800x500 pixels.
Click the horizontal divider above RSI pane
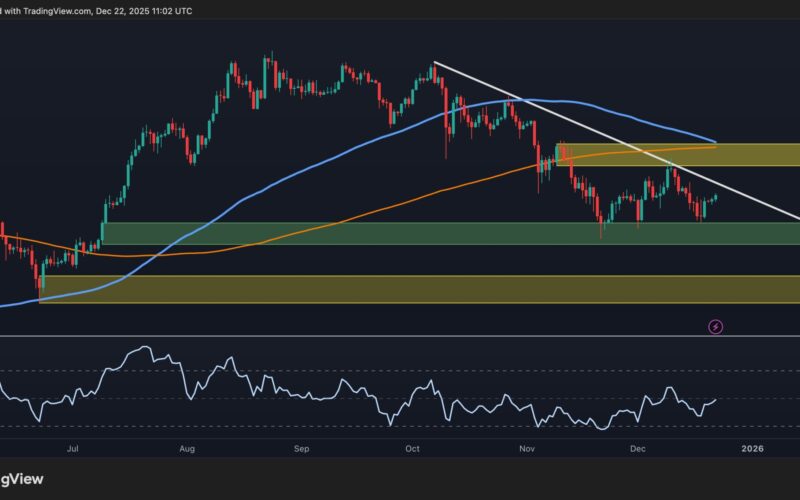tap(400, 337)
